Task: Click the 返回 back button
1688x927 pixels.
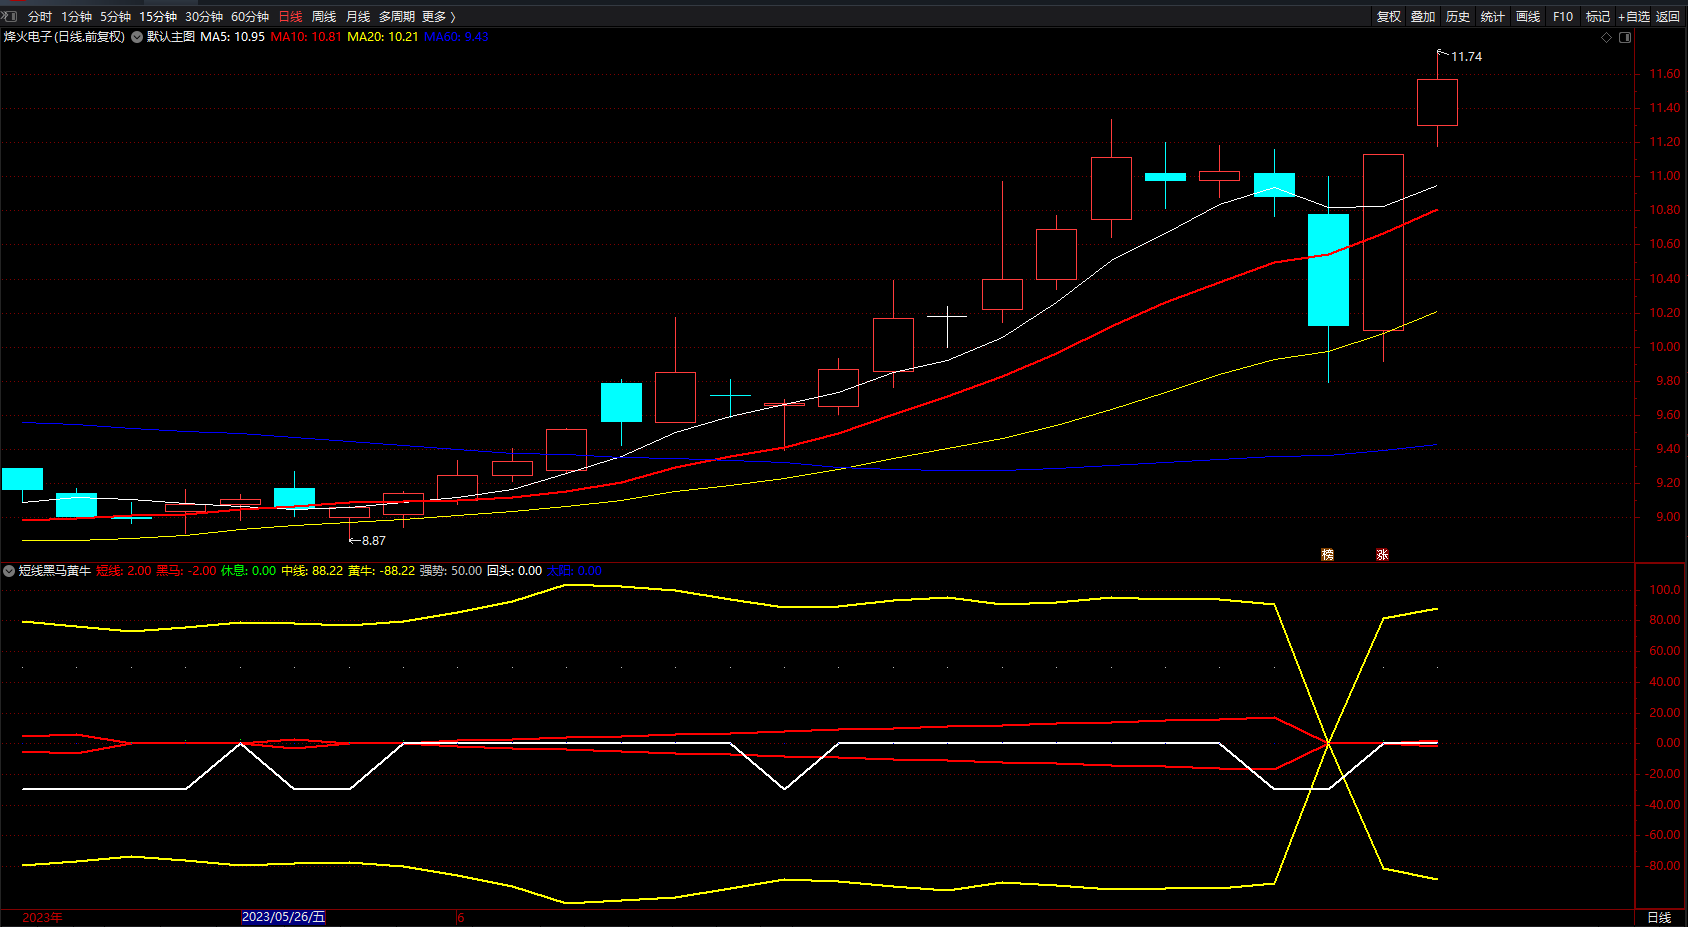Action: (x=1668, y=17)
